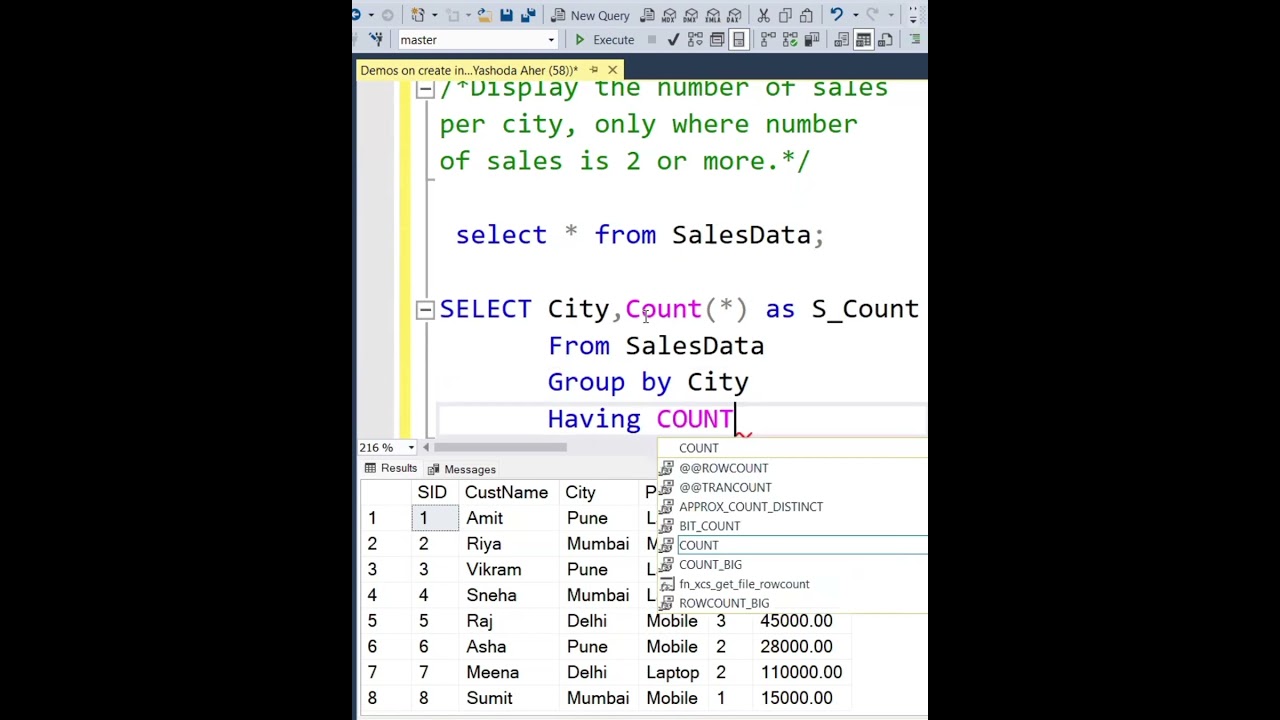Select row header number 5
The height and width of the screenshot is (720, 1280).
[x=384, y=621]
